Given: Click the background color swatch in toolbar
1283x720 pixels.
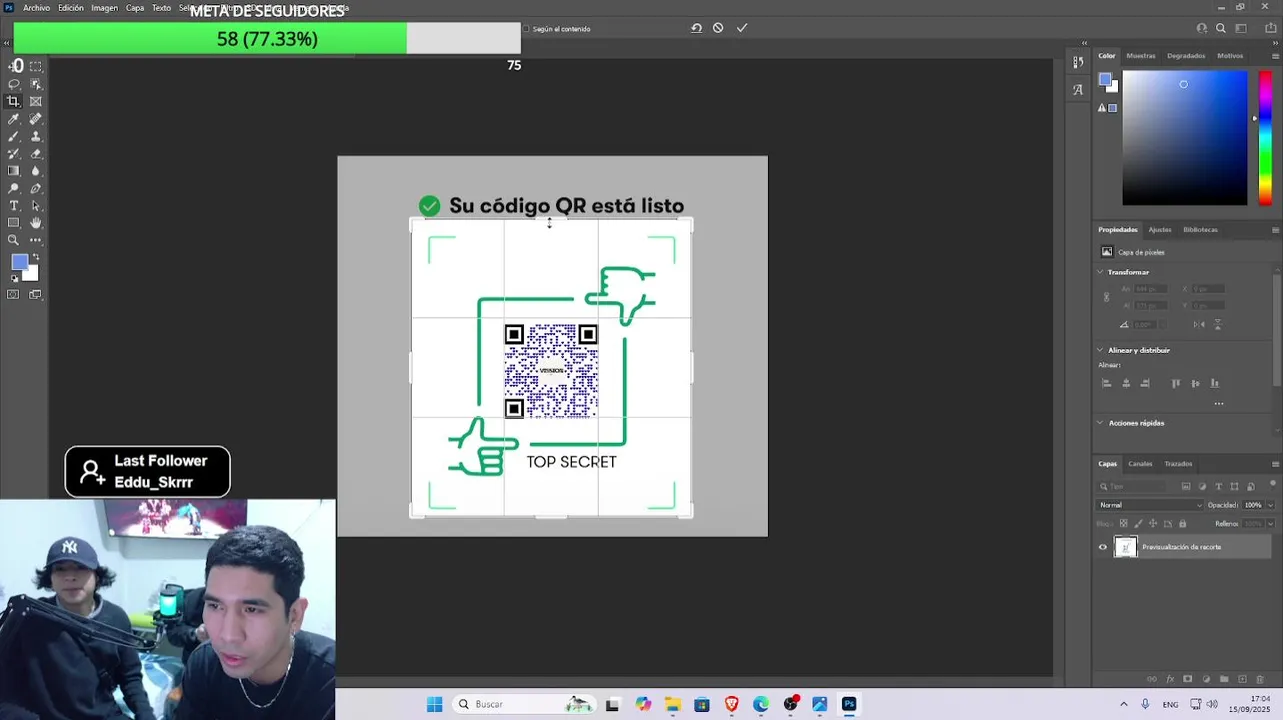Looking at the screenshot, I should click(x=32, y=274).
